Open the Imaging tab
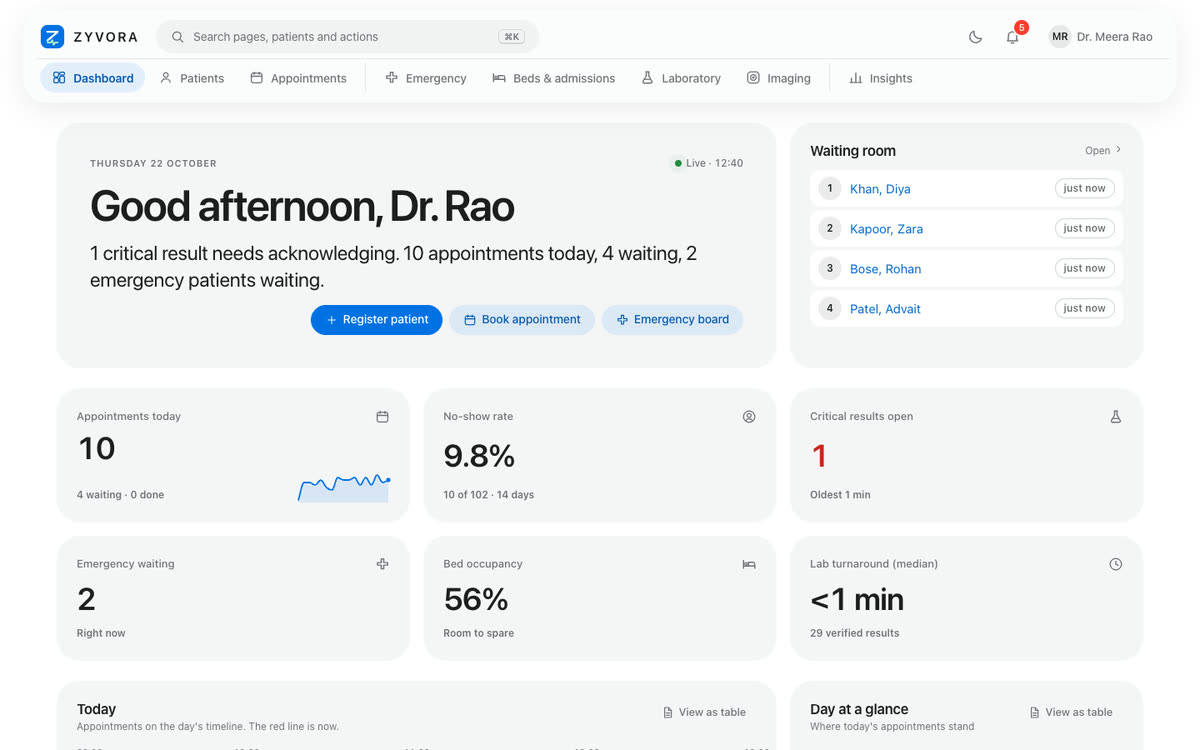Viewport: 1200px width, 750px height. (778, 78)
